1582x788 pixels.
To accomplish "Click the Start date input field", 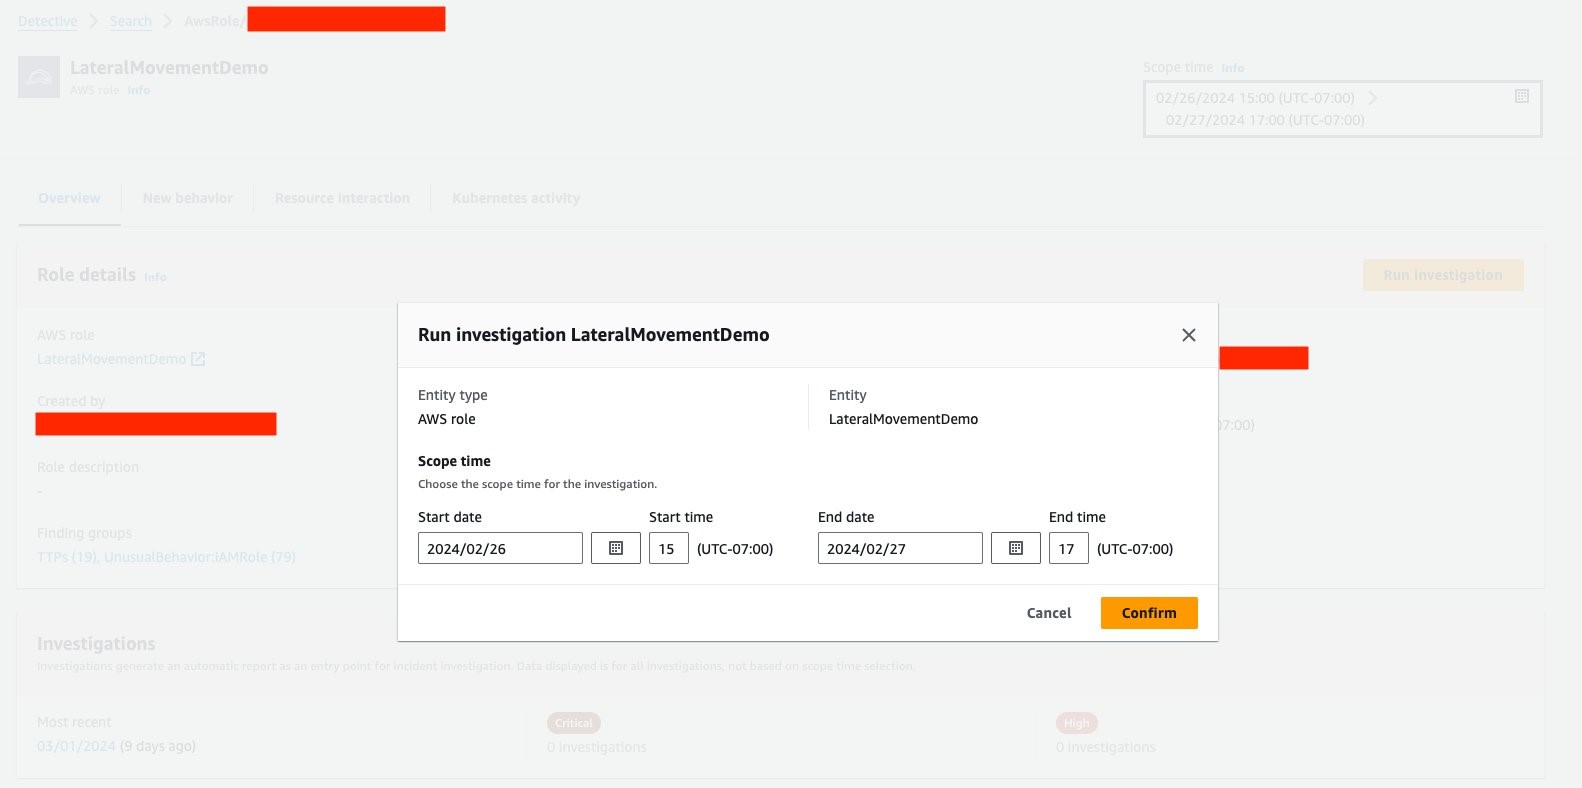I will pyautogui.click(x=500, y=548).
